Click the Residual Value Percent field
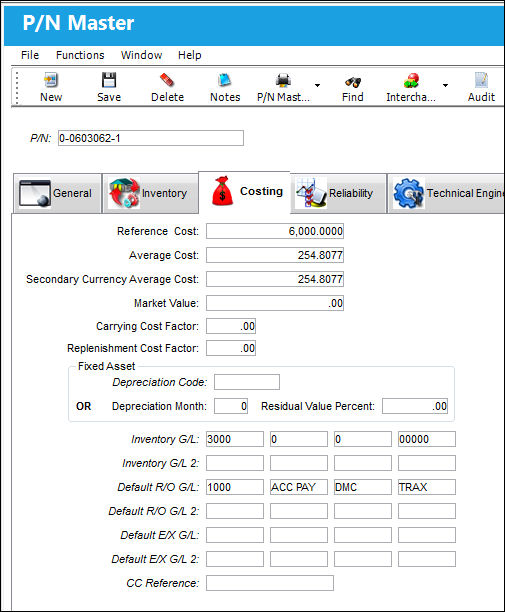Viewport: 505px width, 612px height. tap(415, 406)
